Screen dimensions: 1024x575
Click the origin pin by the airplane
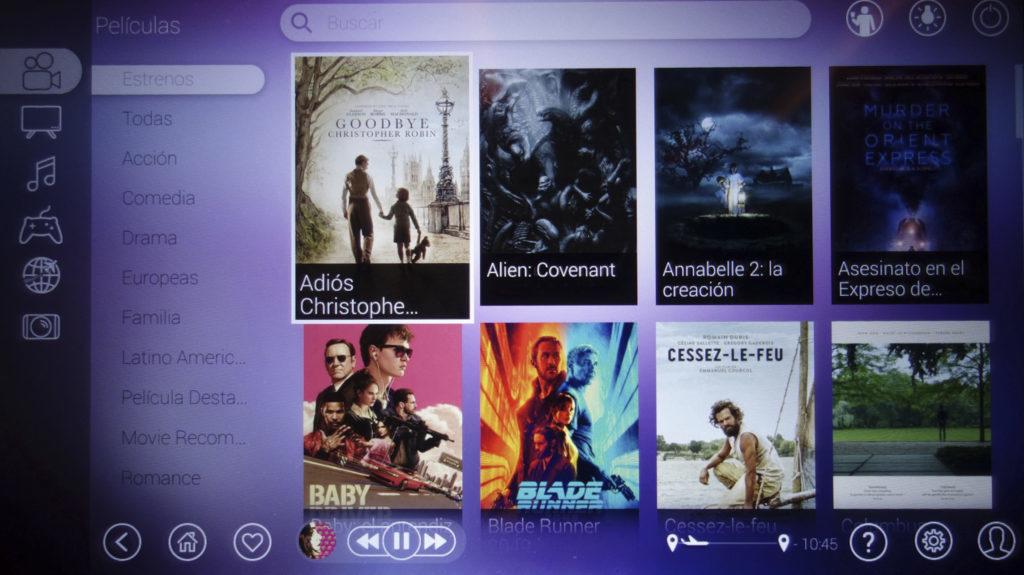tap(672, 542)
